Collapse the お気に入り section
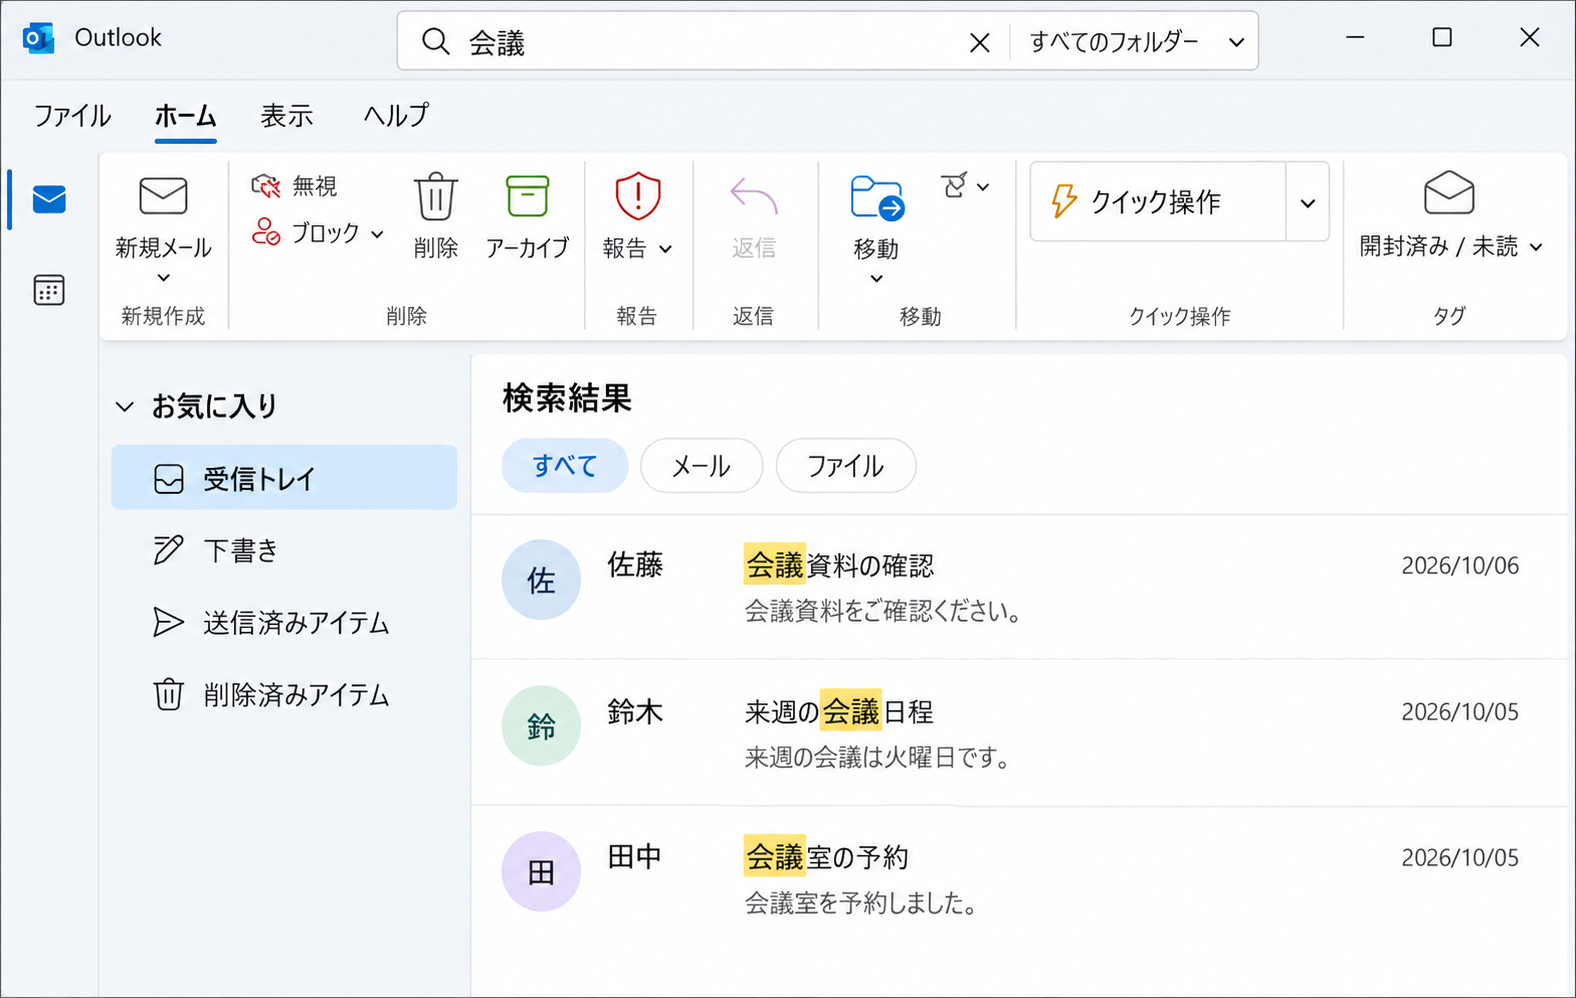 point(125,406)
